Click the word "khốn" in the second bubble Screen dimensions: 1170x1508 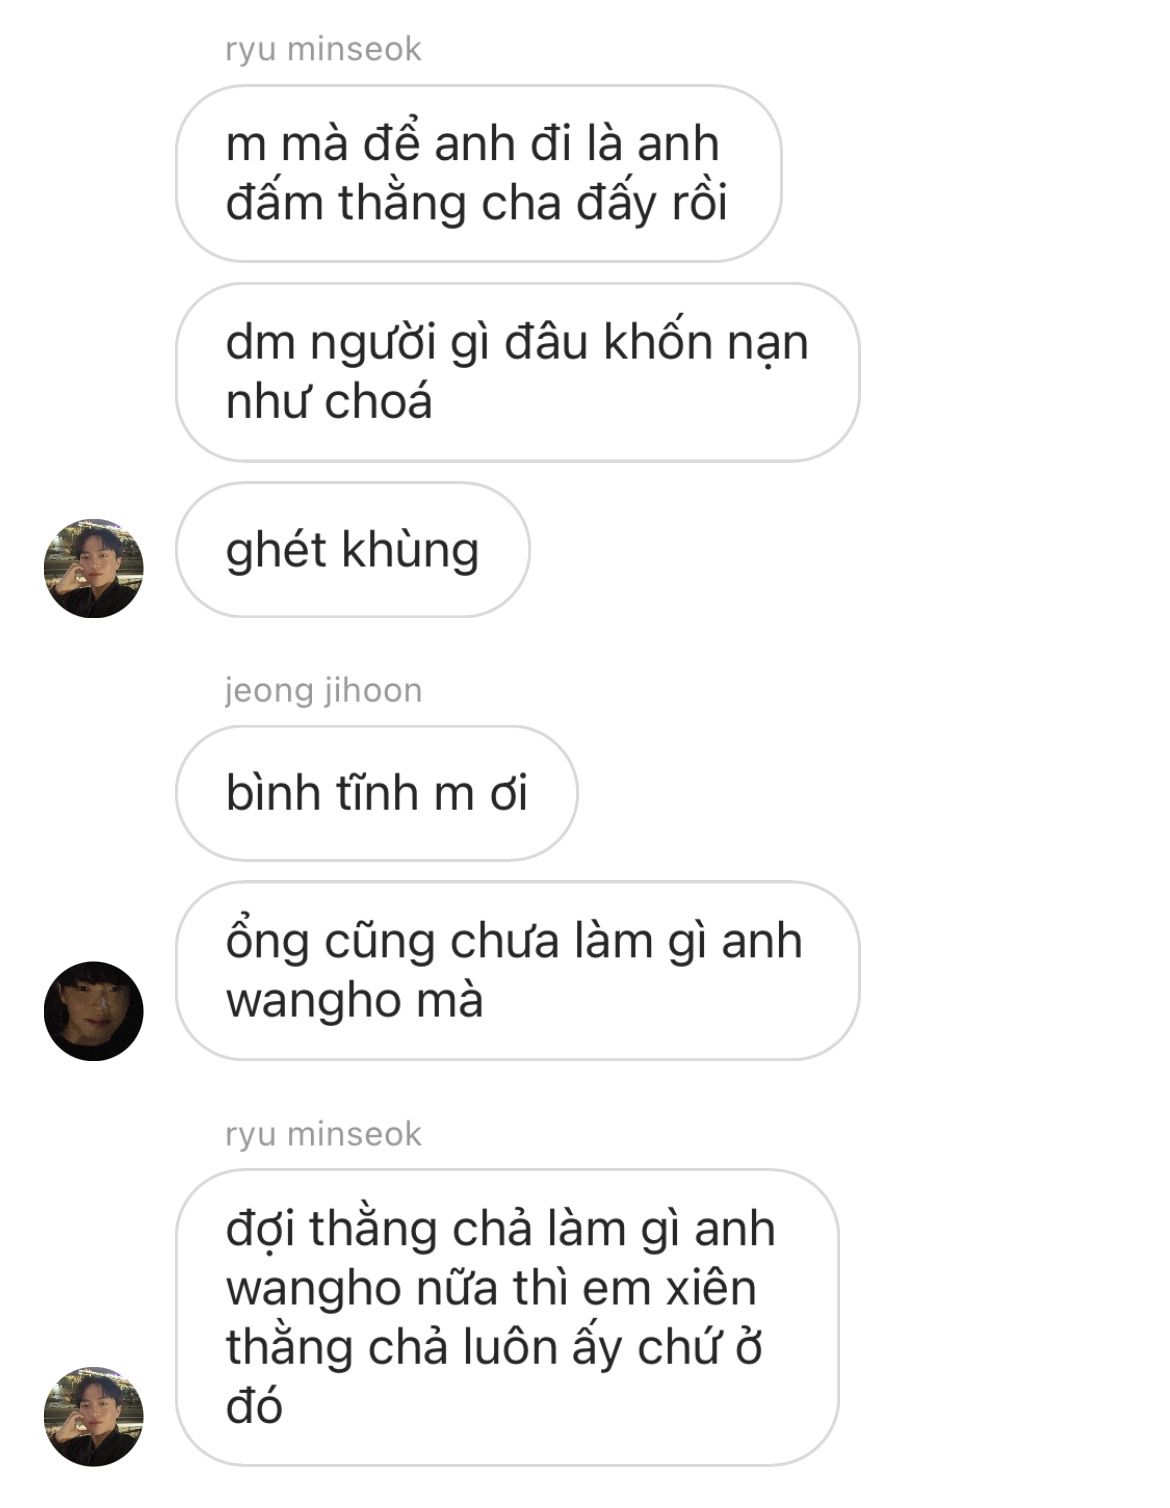657,342
